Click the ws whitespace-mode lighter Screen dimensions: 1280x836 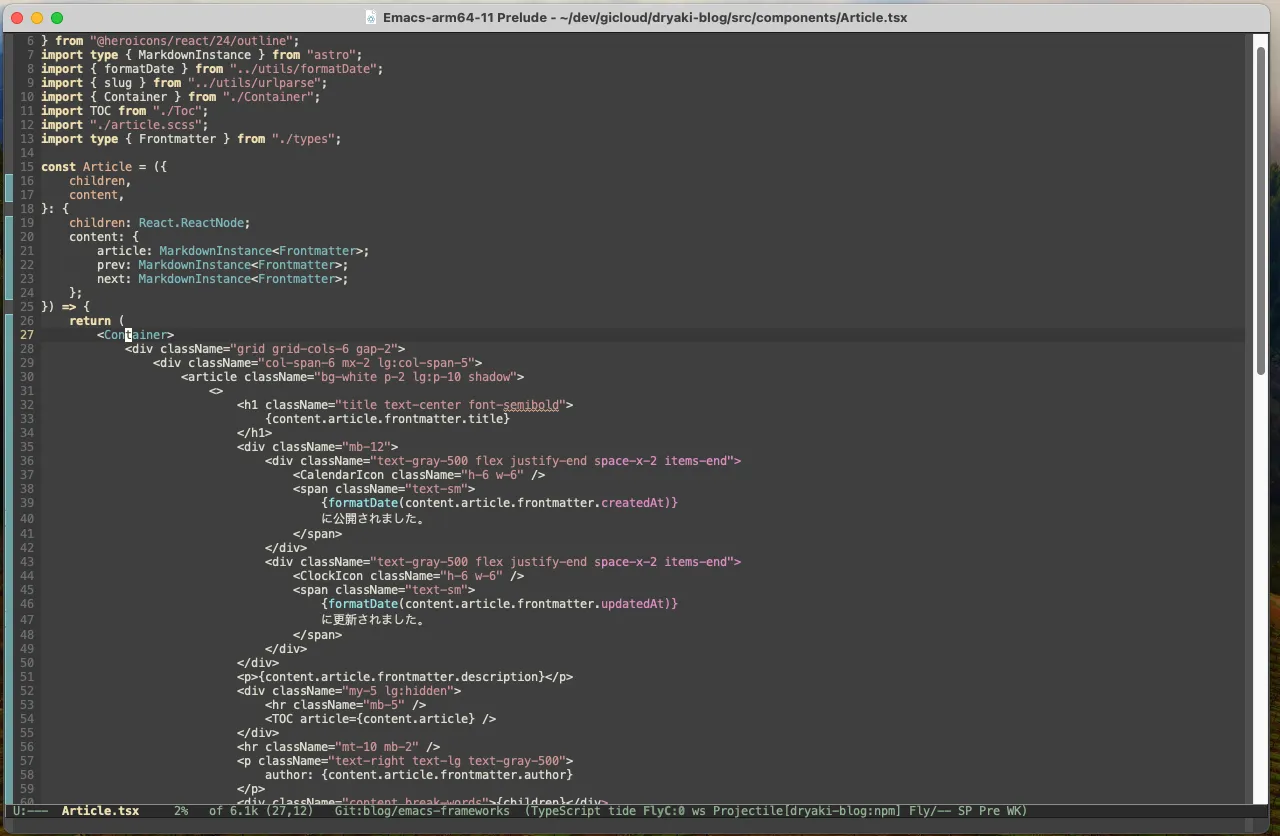tap(697, 811)
